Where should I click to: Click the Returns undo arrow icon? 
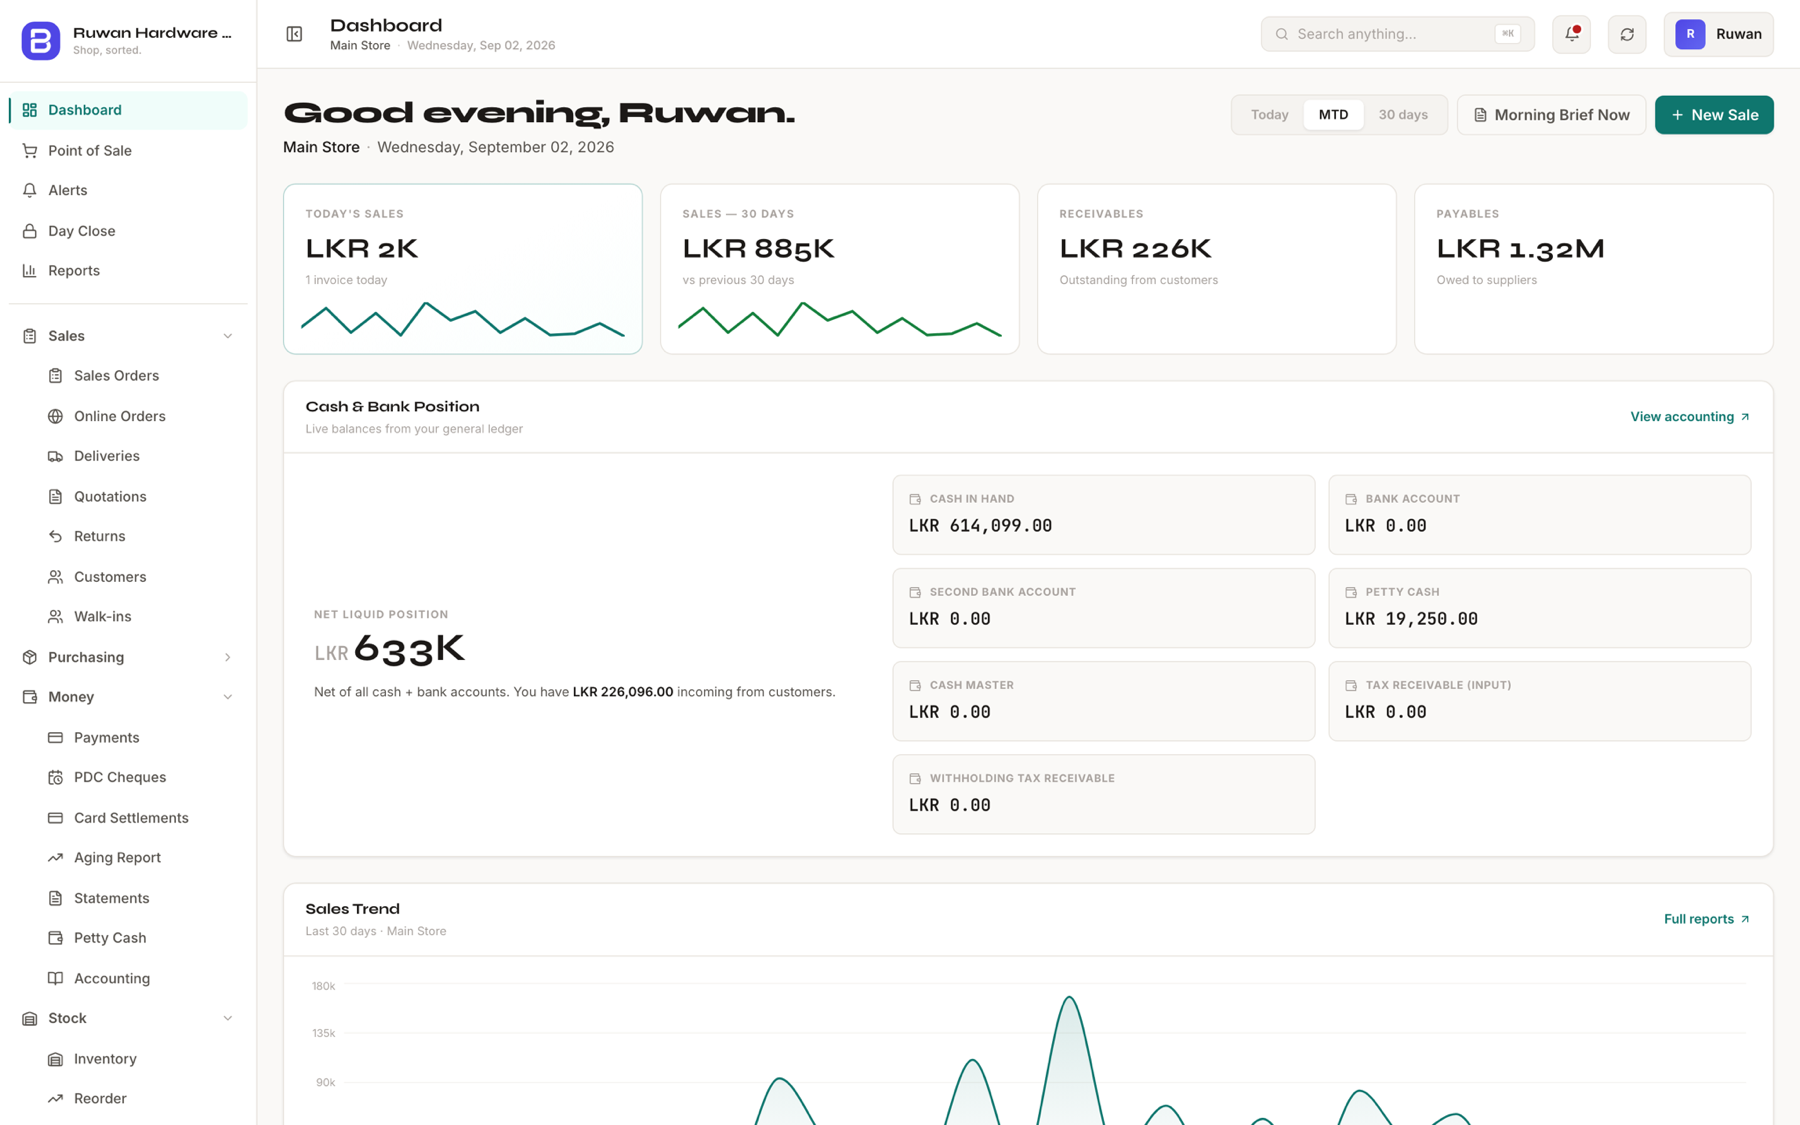pyautogui.click(x=55, y=536)
